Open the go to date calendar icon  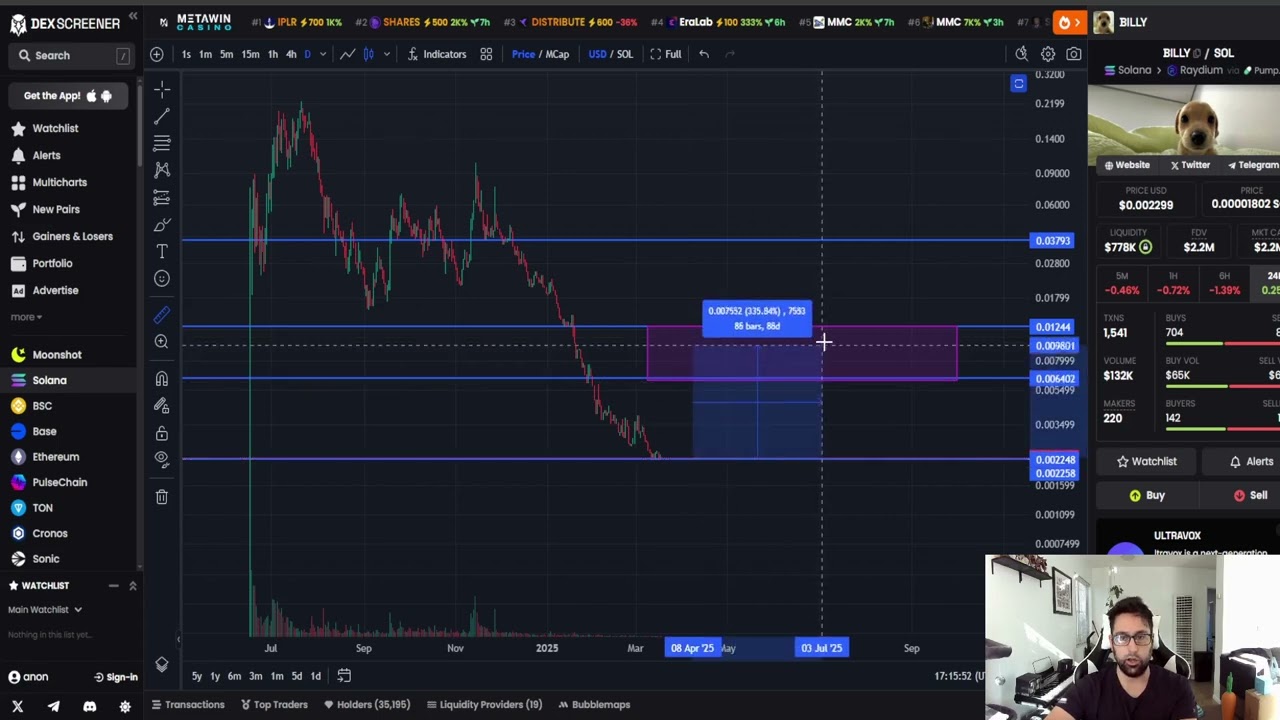tap(344, 676)
